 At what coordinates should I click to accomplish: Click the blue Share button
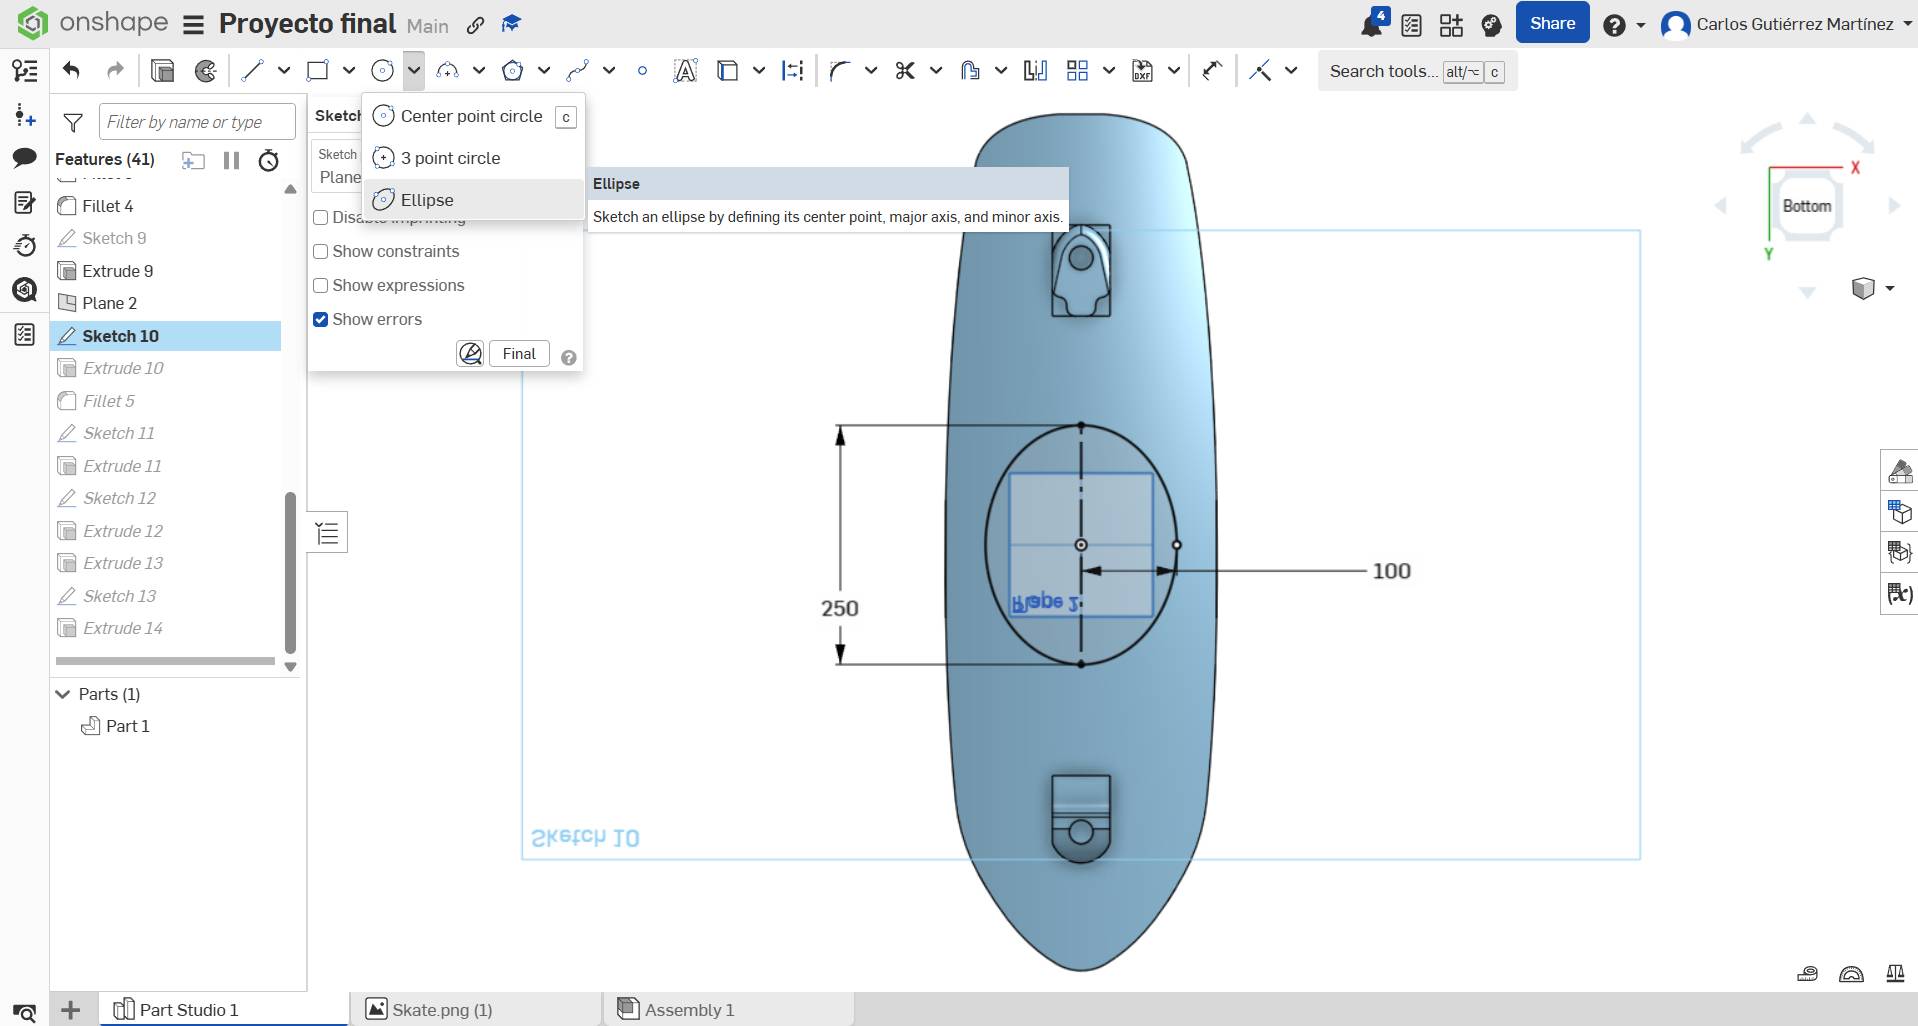coord(1551,23)
